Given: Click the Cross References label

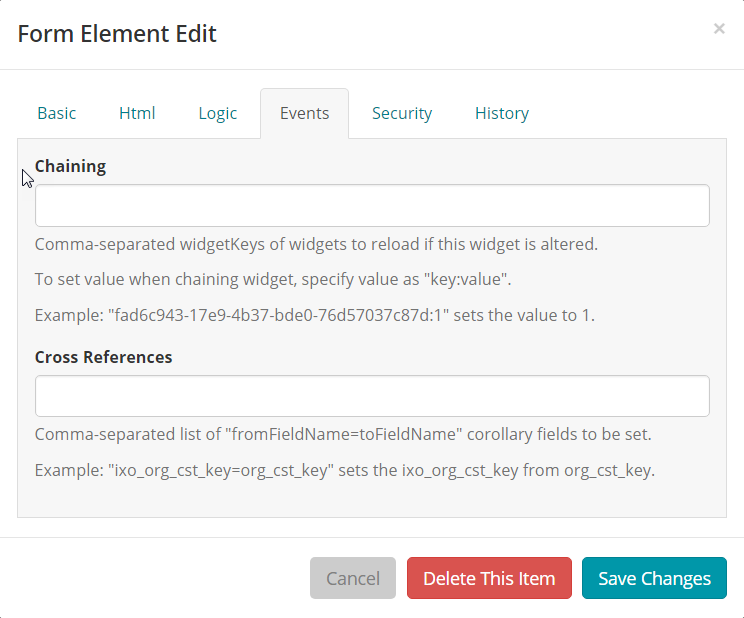Looking at the screenshot, I should coord(103,357).
